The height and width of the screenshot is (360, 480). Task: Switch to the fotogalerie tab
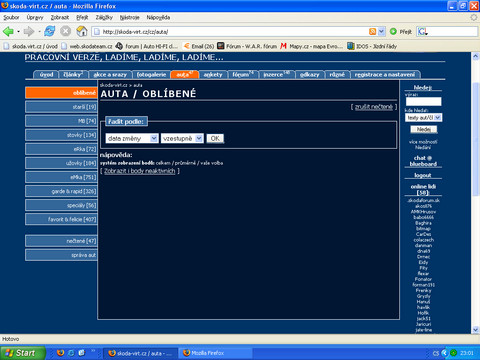pyautogui.click(x=151, y=75)
